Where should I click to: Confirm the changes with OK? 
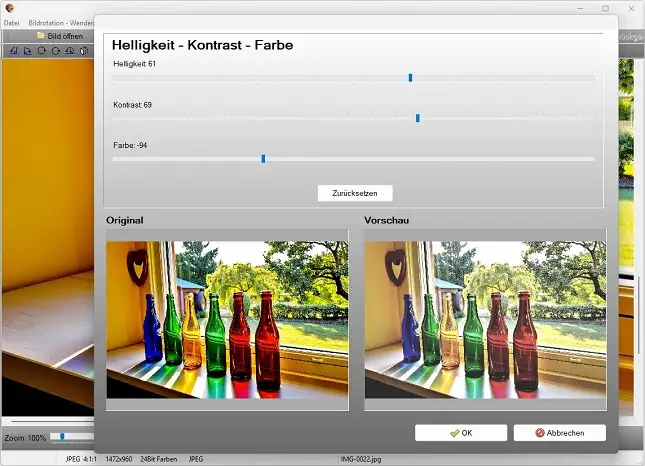(x=461, y=433)
